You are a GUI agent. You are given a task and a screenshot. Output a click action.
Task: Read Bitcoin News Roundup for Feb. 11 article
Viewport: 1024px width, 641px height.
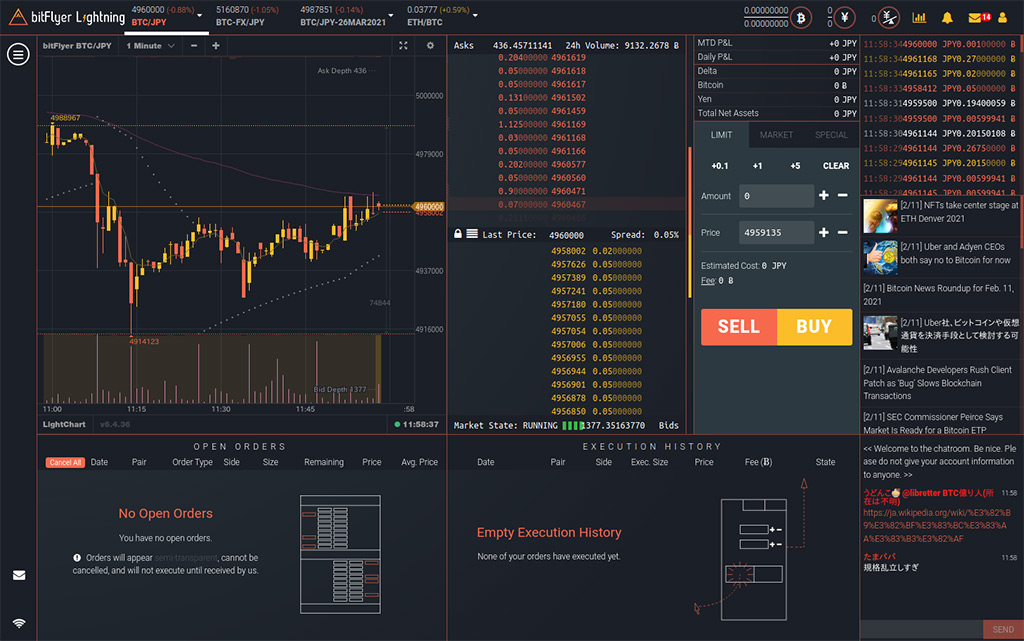coord(938,294)
